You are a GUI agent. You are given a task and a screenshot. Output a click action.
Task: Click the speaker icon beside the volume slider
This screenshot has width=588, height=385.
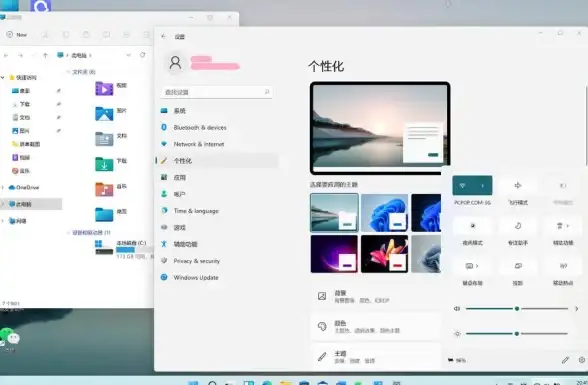[457, 309]
